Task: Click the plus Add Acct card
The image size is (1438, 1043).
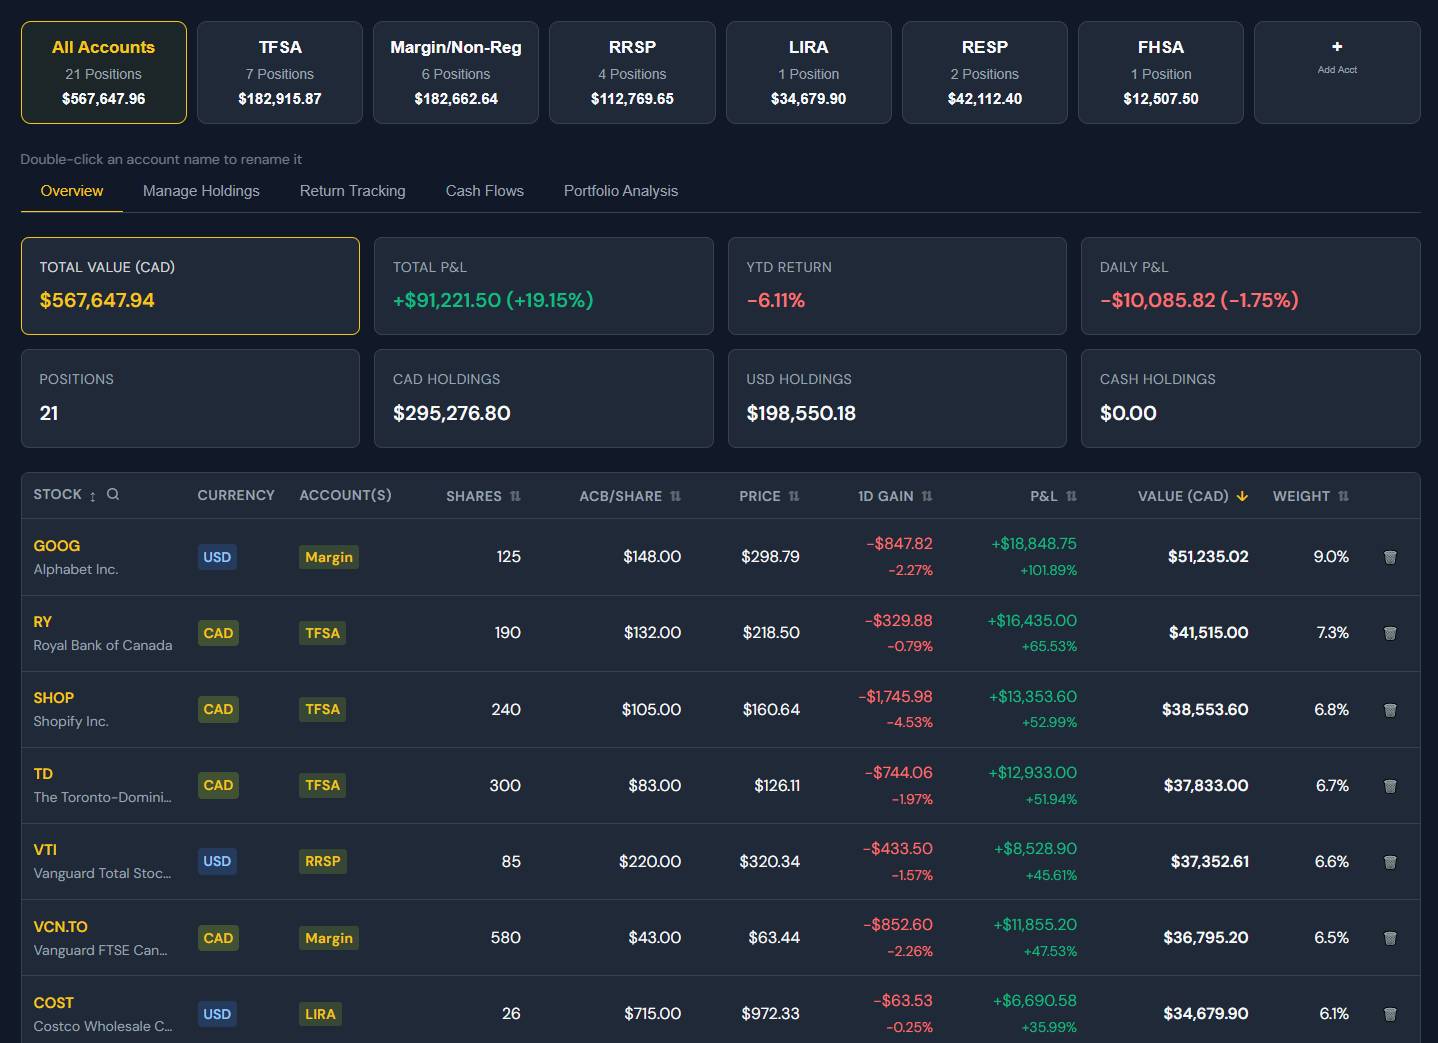Action: pyautogui.click(x=1336, y=72)
